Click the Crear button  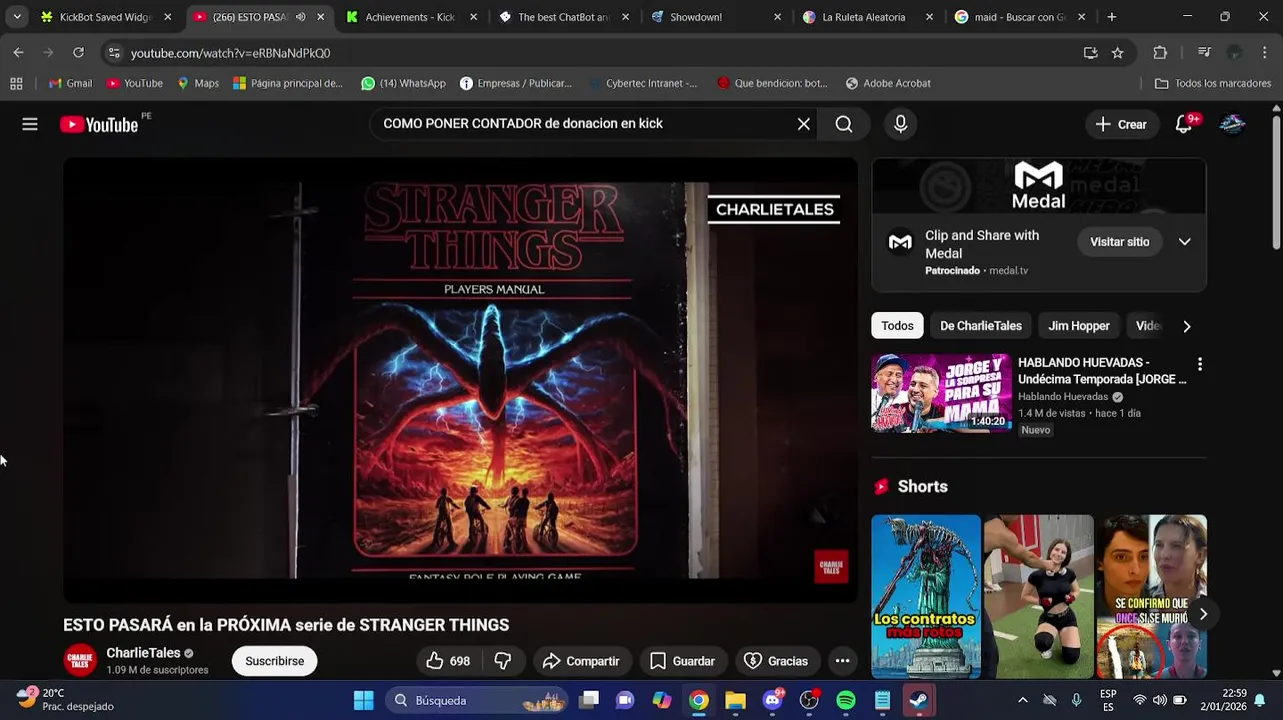tap(1121, 124)
